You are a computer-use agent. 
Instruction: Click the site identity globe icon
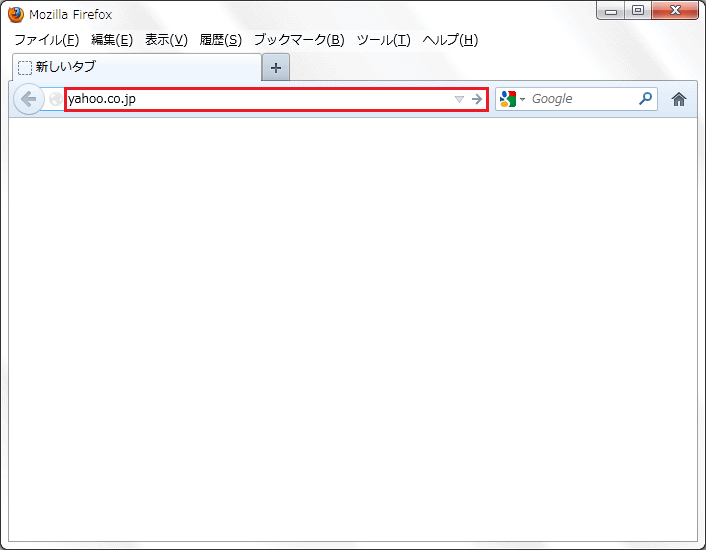pos(55,99)
